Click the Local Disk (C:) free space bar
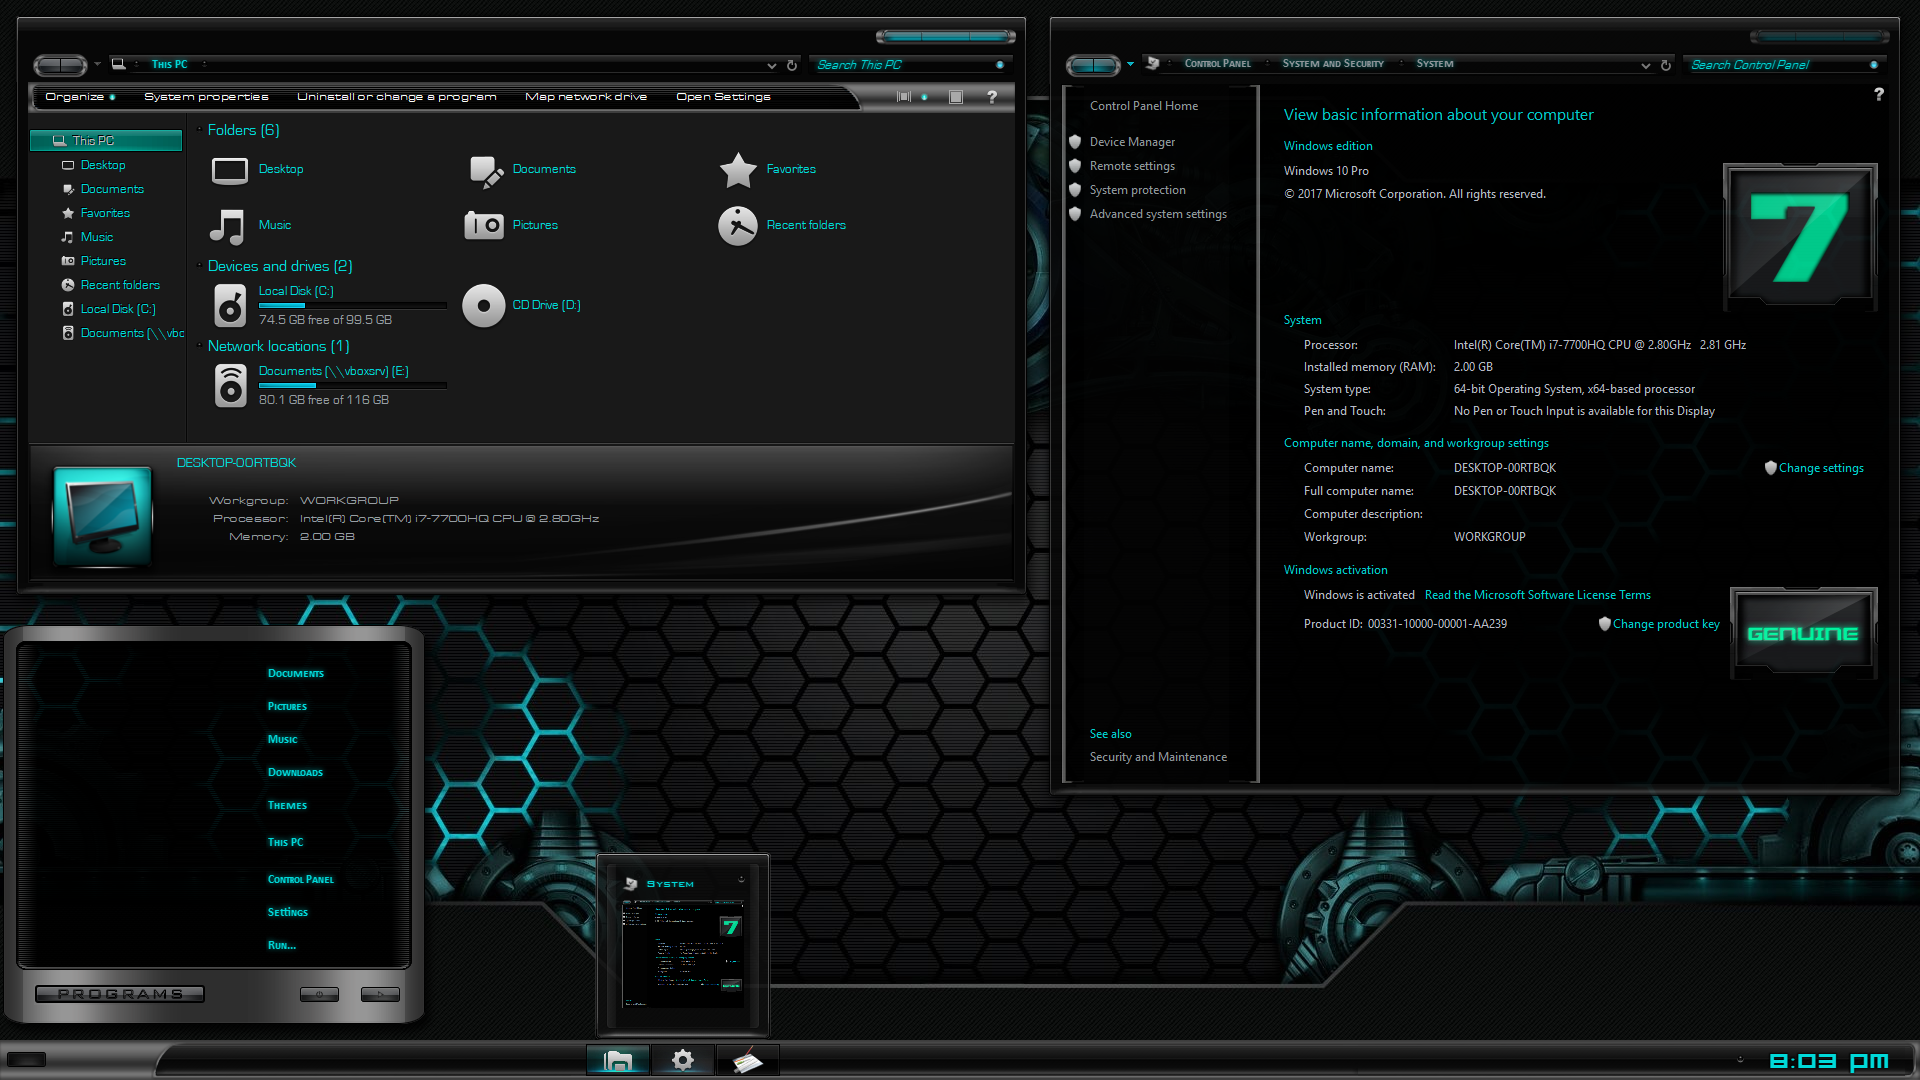 (x=352, y=305)
